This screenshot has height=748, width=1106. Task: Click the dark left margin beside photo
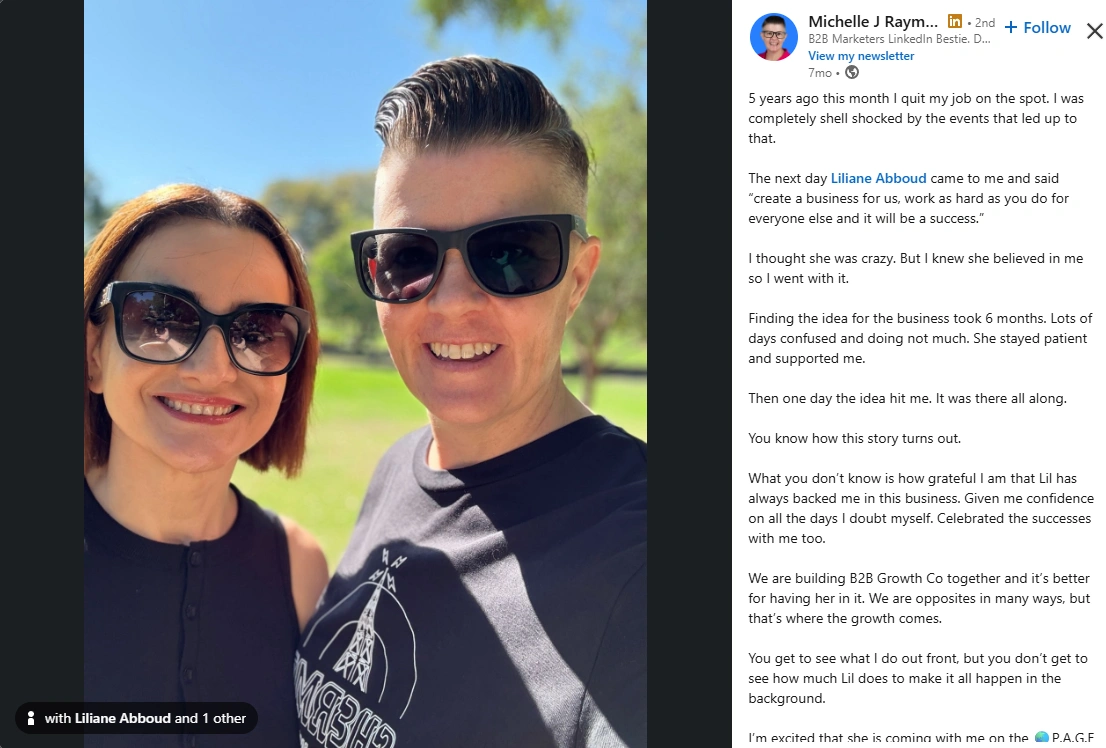(x=42, y=339)
